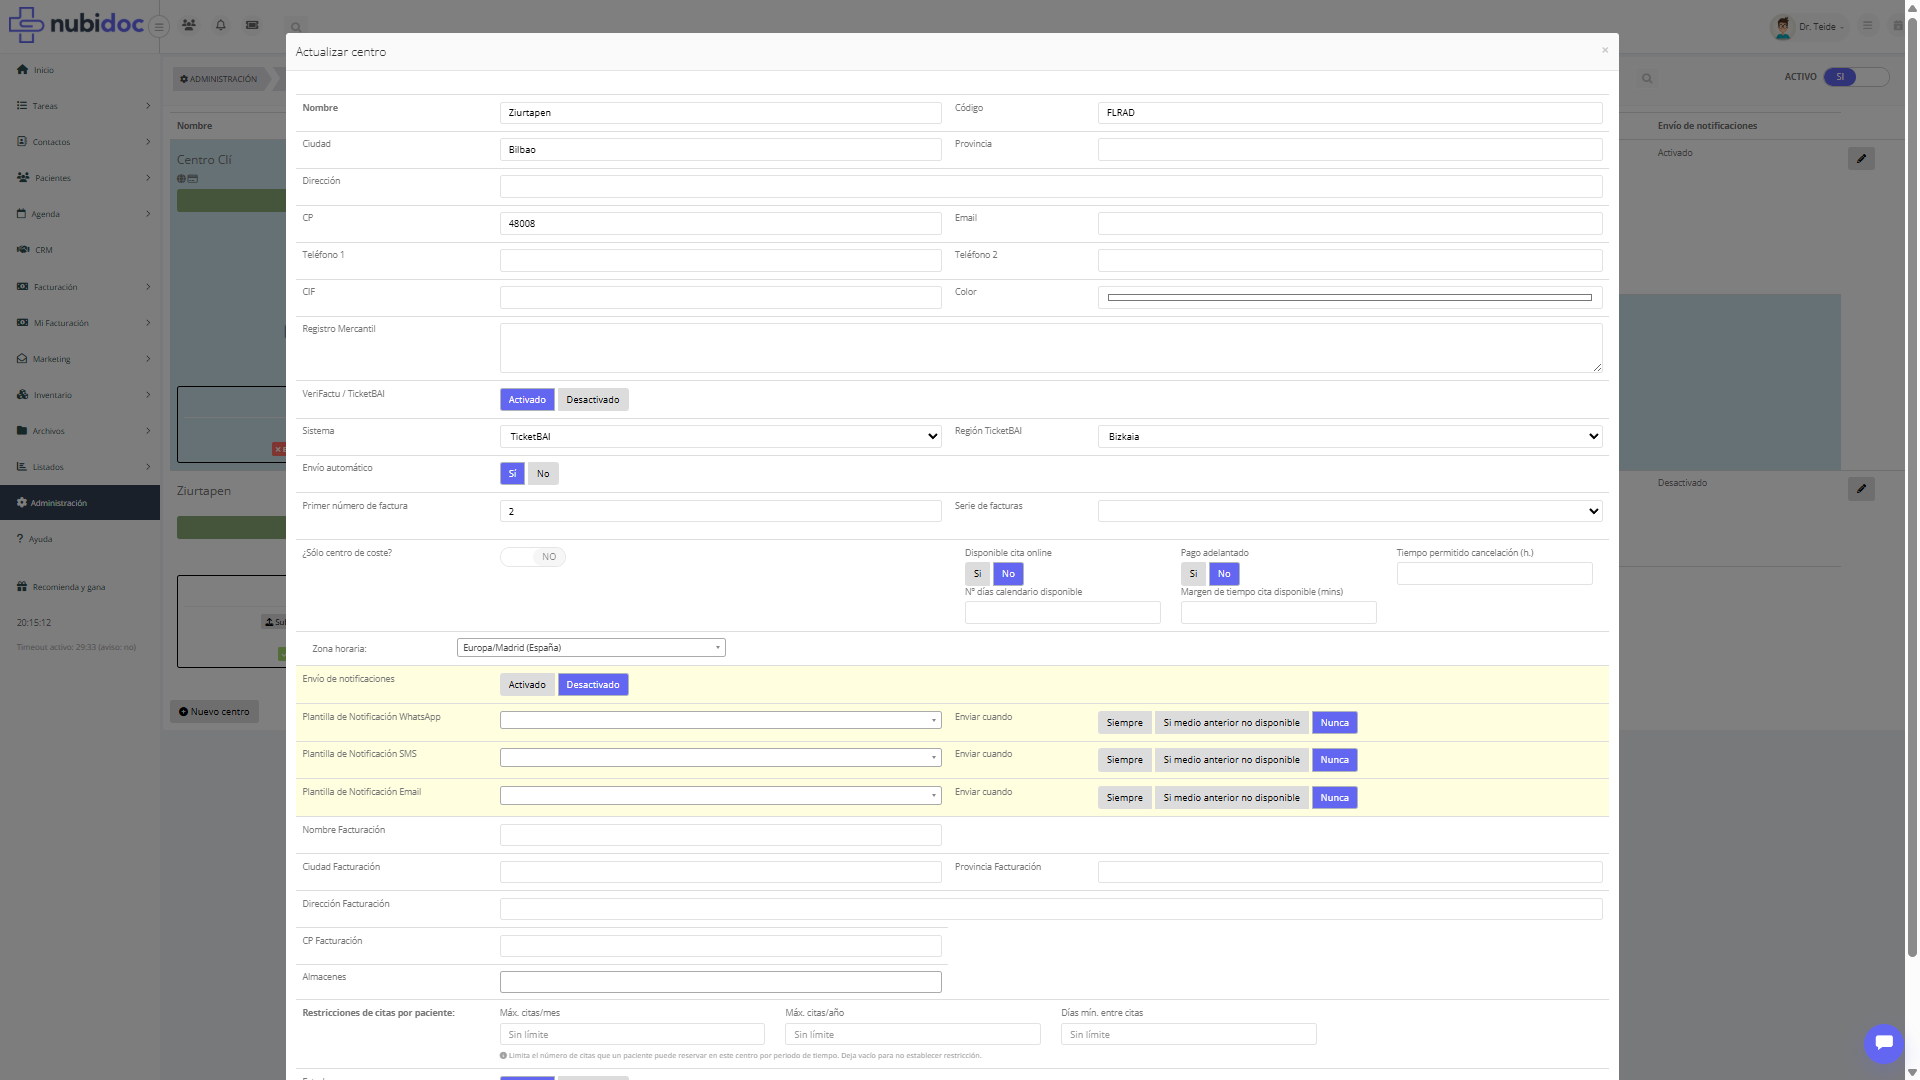Viewport: 1920px width, 1080px height.
Task: Click the Ayuda question mark icon
Action: [20, 538]
